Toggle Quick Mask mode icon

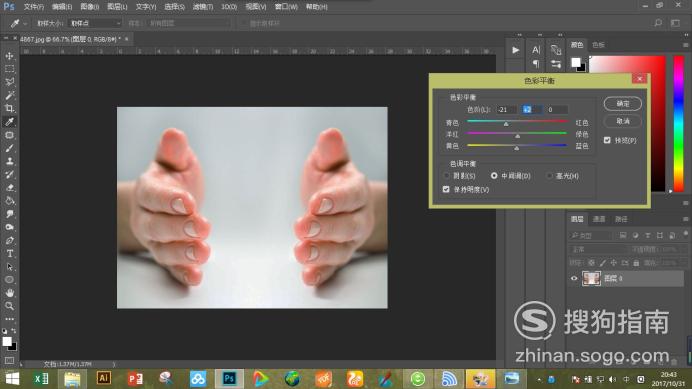(9, 361)
